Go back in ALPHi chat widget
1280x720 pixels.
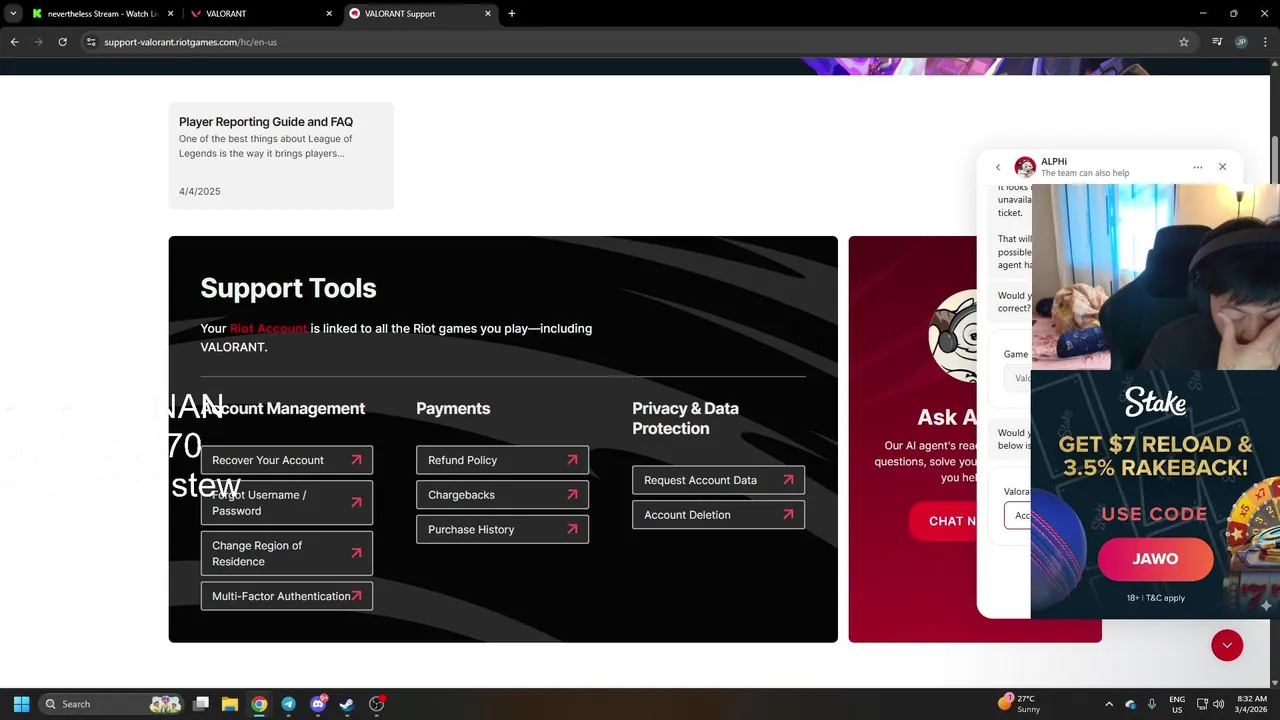(997, 167)
